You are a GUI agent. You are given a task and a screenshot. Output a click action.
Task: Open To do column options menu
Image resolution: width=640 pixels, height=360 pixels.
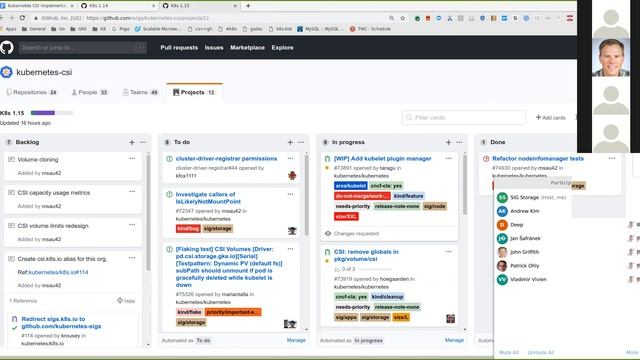pyautogui.click(x=301, y=142)
